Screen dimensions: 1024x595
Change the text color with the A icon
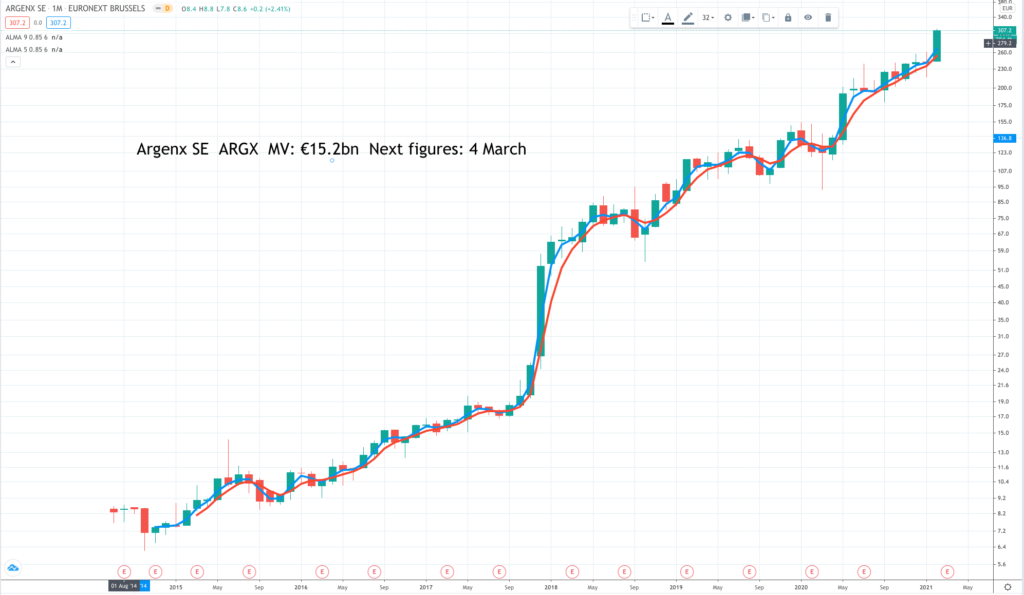(x=667, y=18)
